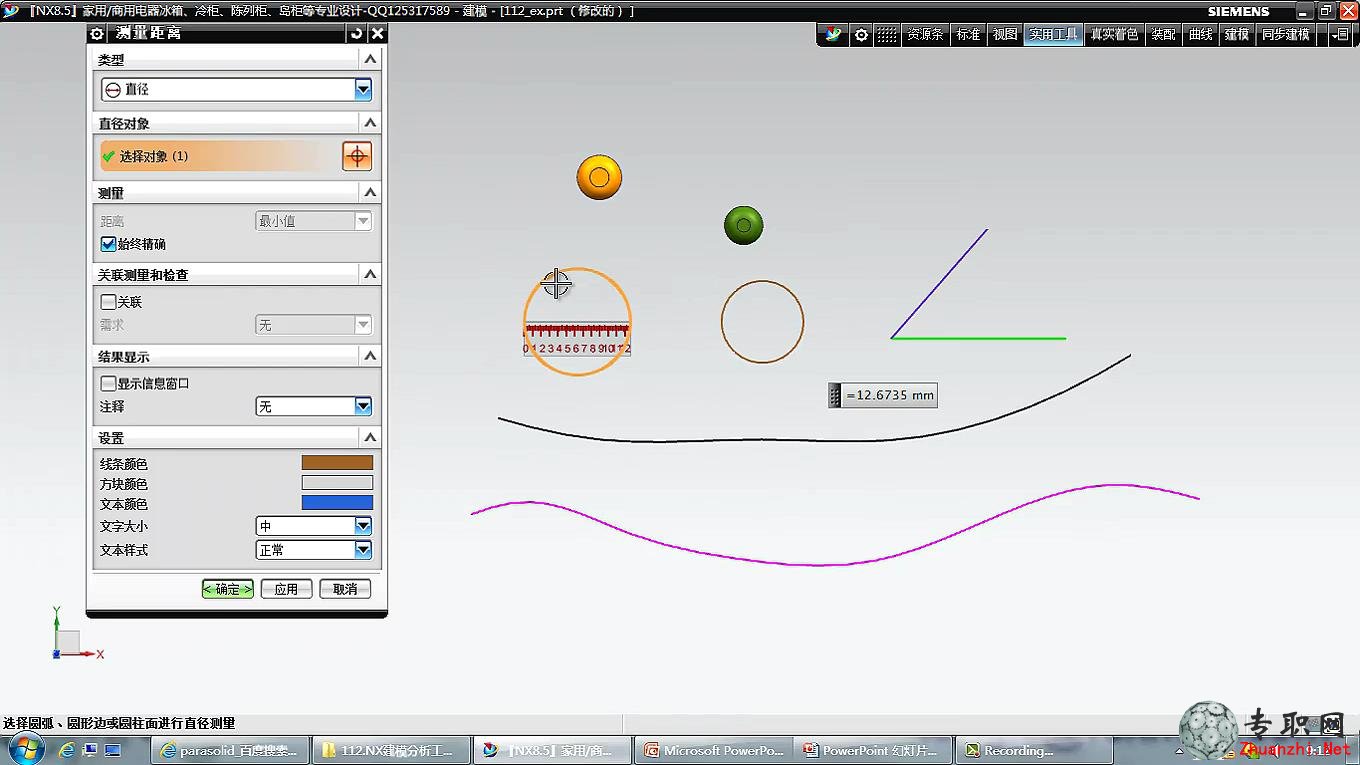Image resolution: width=1360 pixels, height=765 pixels.
Task: Collapse the associative measure and checking section
Action: point(370,274)
